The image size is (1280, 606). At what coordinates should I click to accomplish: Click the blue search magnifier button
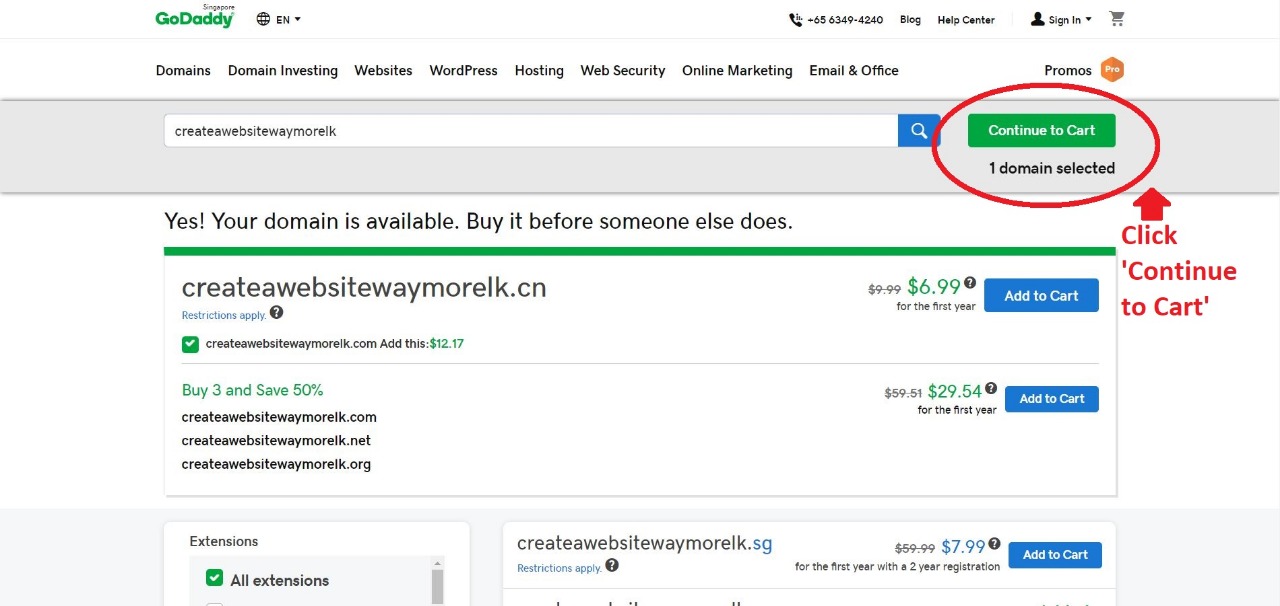(919, 130)
